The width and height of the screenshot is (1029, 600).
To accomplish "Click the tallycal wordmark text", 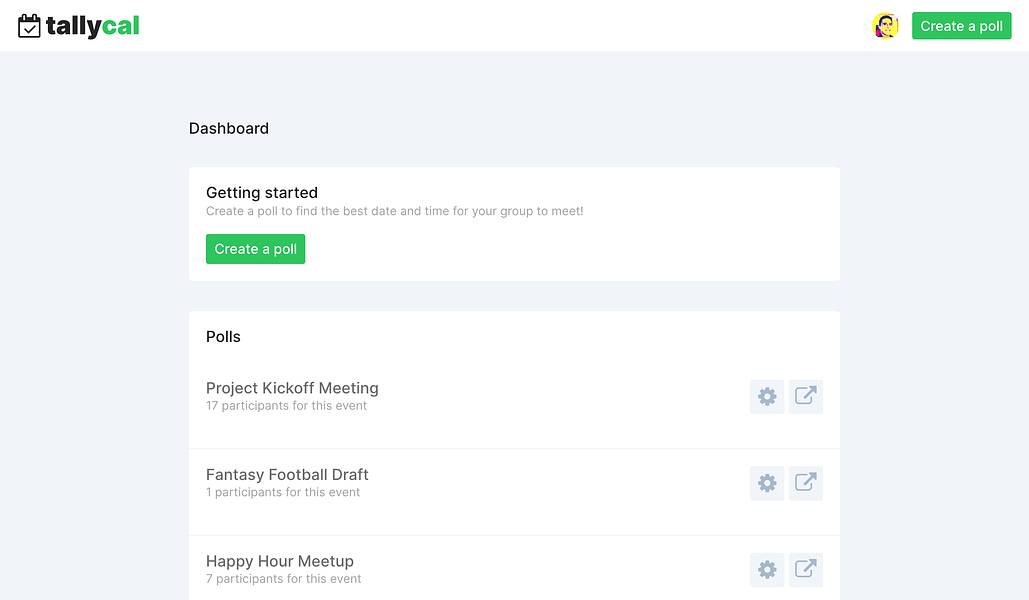I will 93,27.
